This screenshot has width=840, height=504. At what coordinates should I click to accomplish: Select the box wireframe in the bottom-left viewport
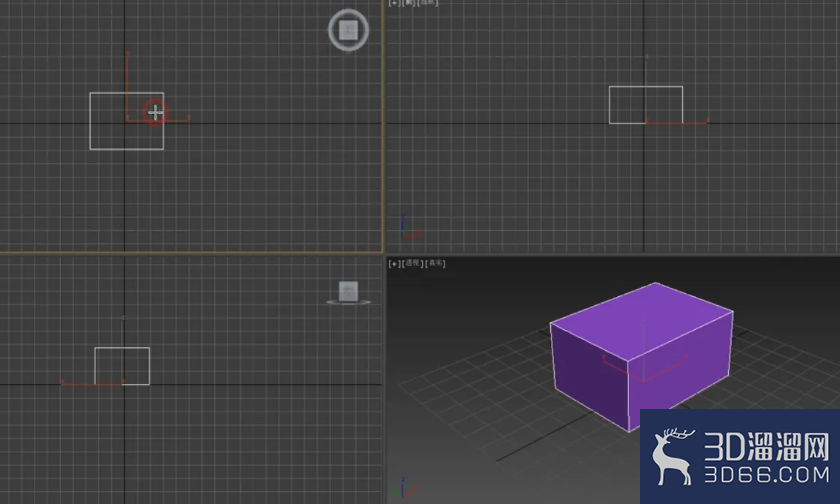(122, 366)
